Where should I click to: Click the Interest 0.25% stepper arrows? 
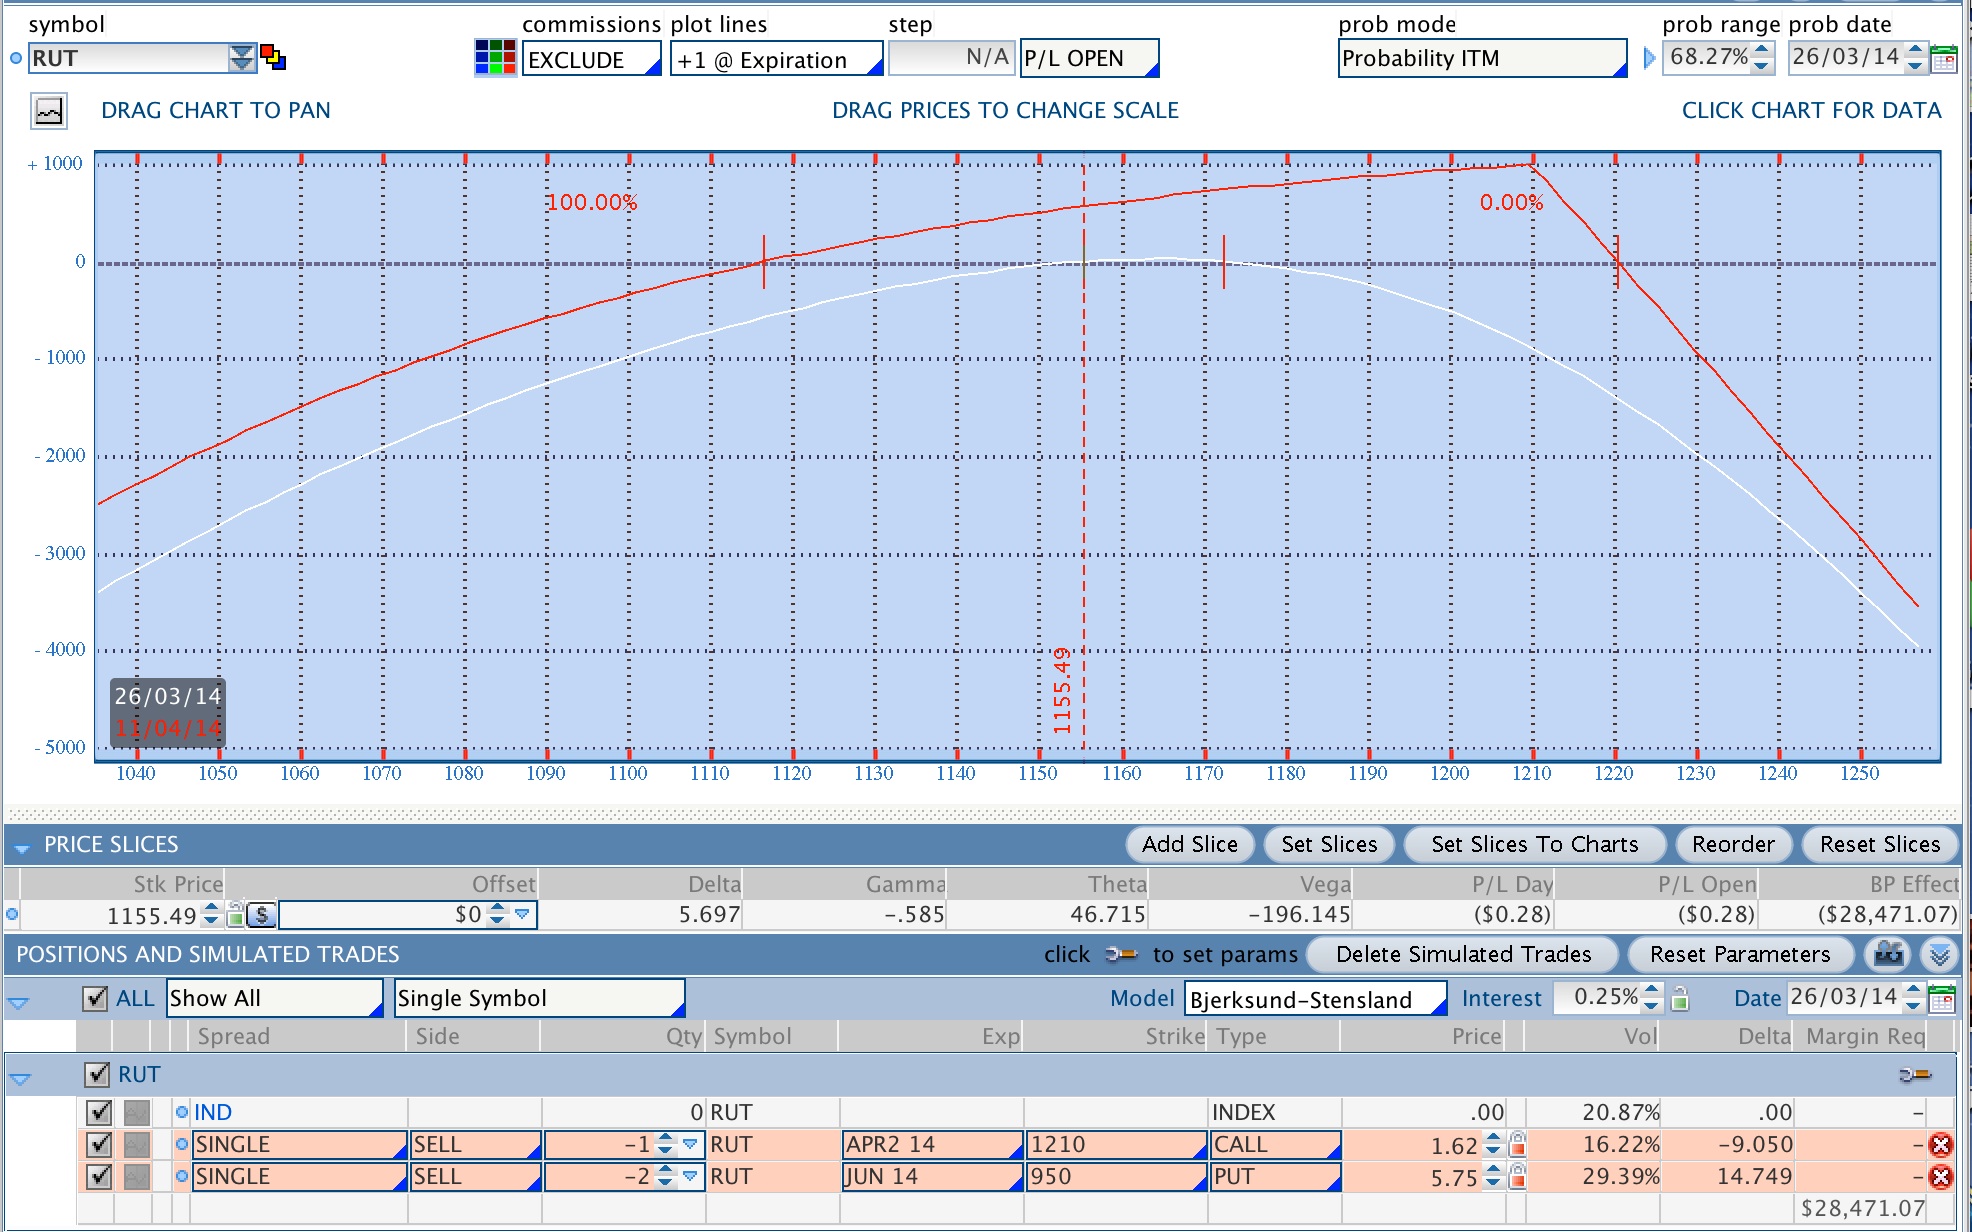click(1652, 998)
